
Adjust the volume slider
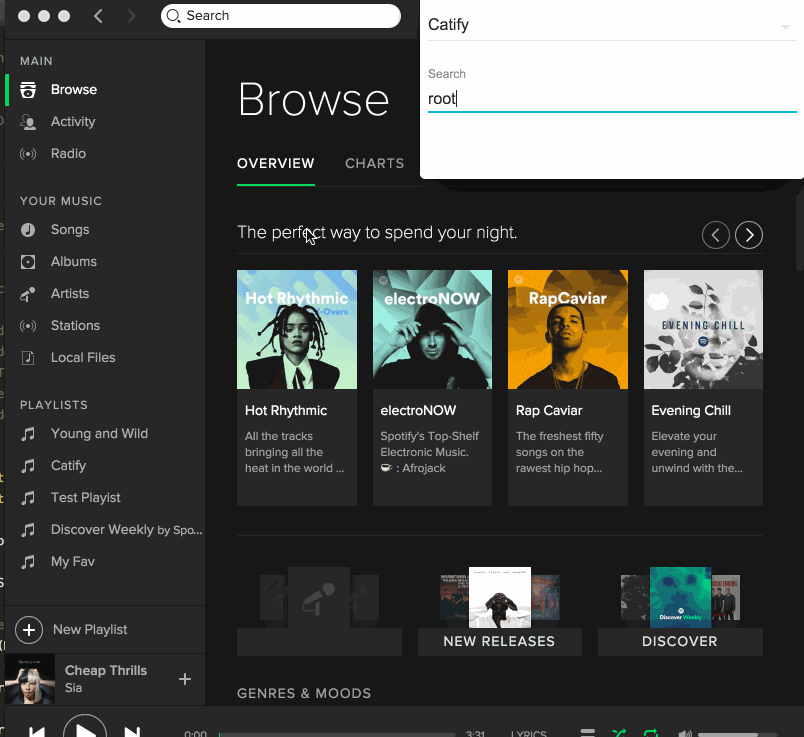pyautogui.click(x=737, y=735)
